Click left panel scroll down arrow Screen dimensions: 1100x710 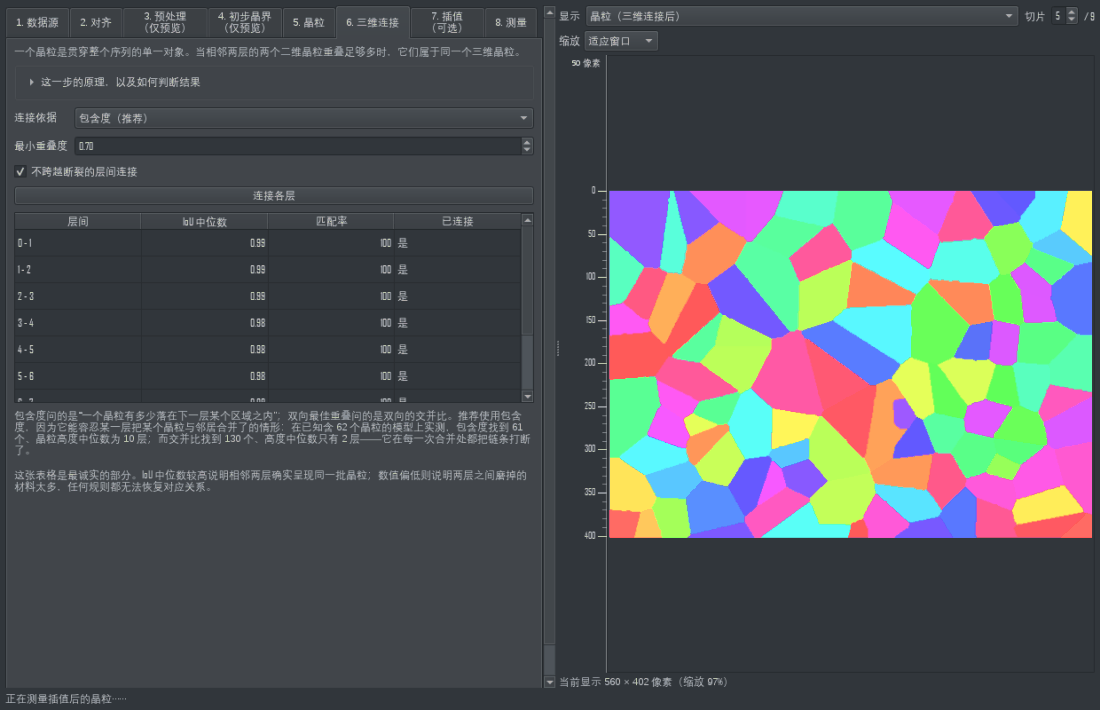click(550, 682)
